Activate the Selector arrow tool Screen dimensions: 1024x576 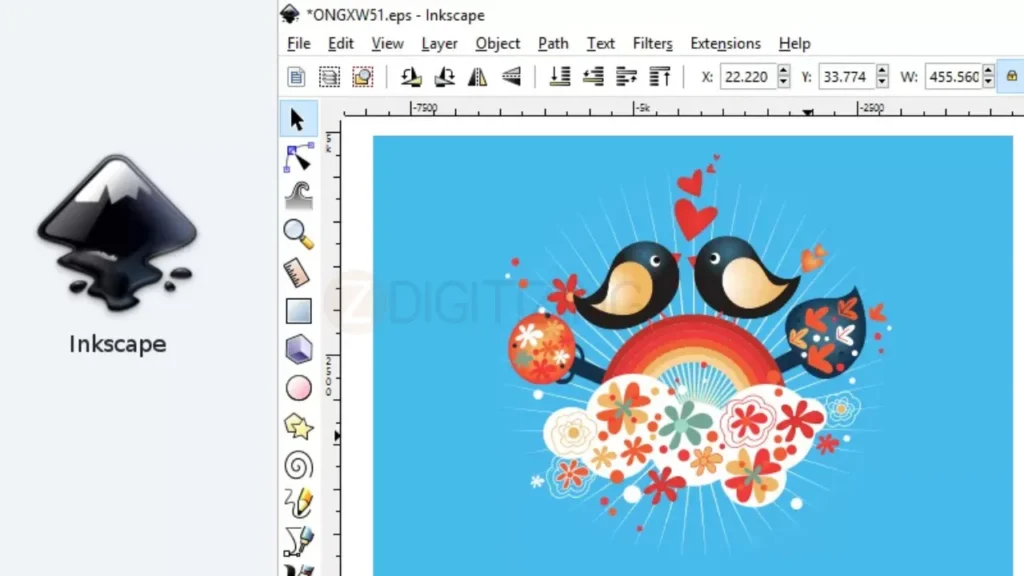[297, 118]
